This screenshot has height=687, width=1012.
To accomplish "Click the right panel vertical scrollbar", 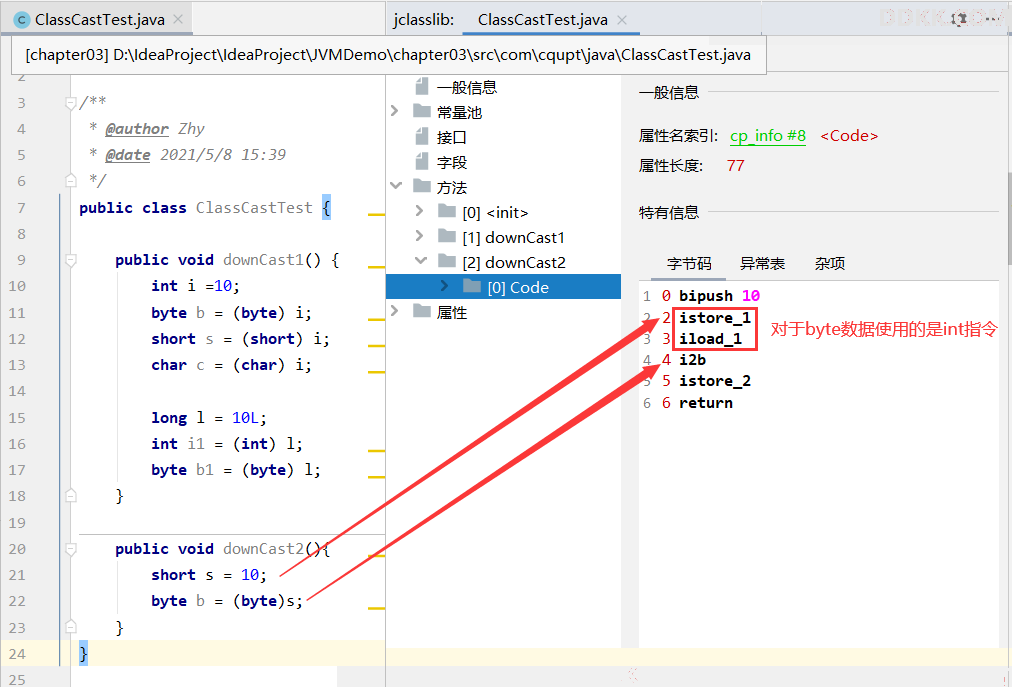I will (1009, 220).
